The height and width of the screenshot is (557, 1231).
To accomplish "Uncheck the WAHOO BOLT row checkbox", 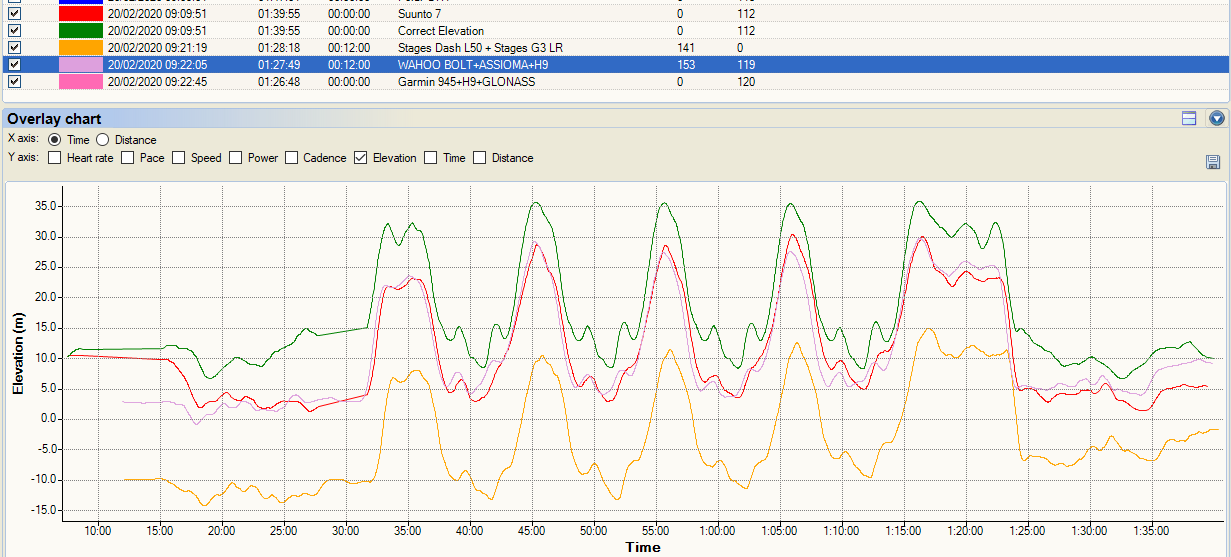I will (x=14, y=64).
